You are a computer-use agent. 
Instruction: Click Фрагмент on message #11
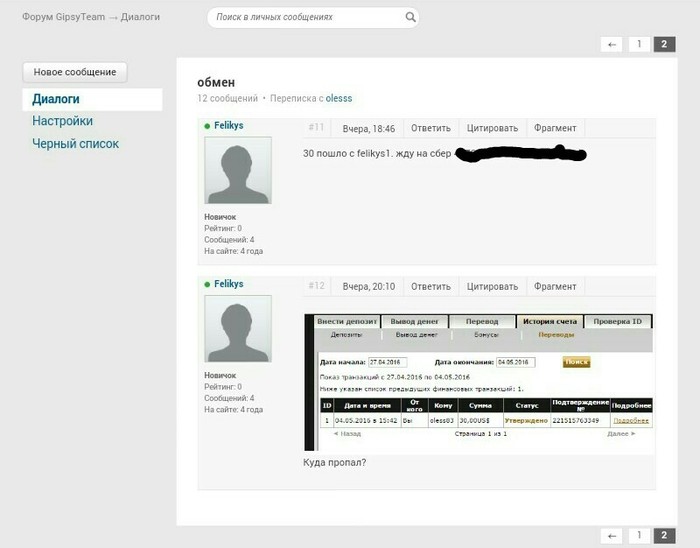[555, 129]
